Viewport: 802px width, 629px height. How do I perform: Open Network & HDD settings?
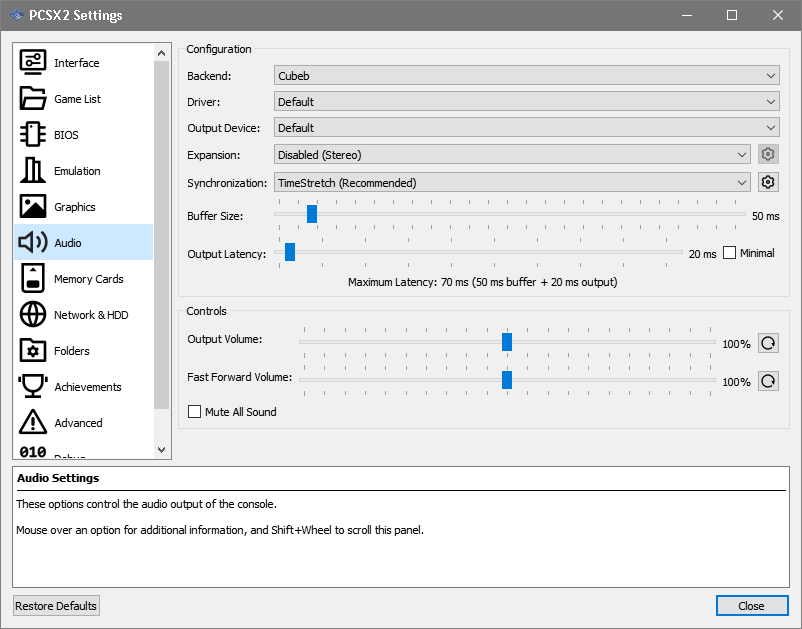pyautogui.click(x=83, y=314)
